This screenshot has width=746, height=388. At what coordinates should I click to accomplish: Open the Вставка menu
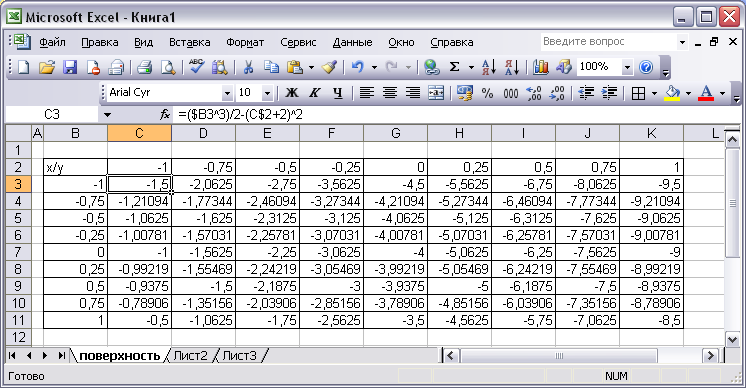190,42
